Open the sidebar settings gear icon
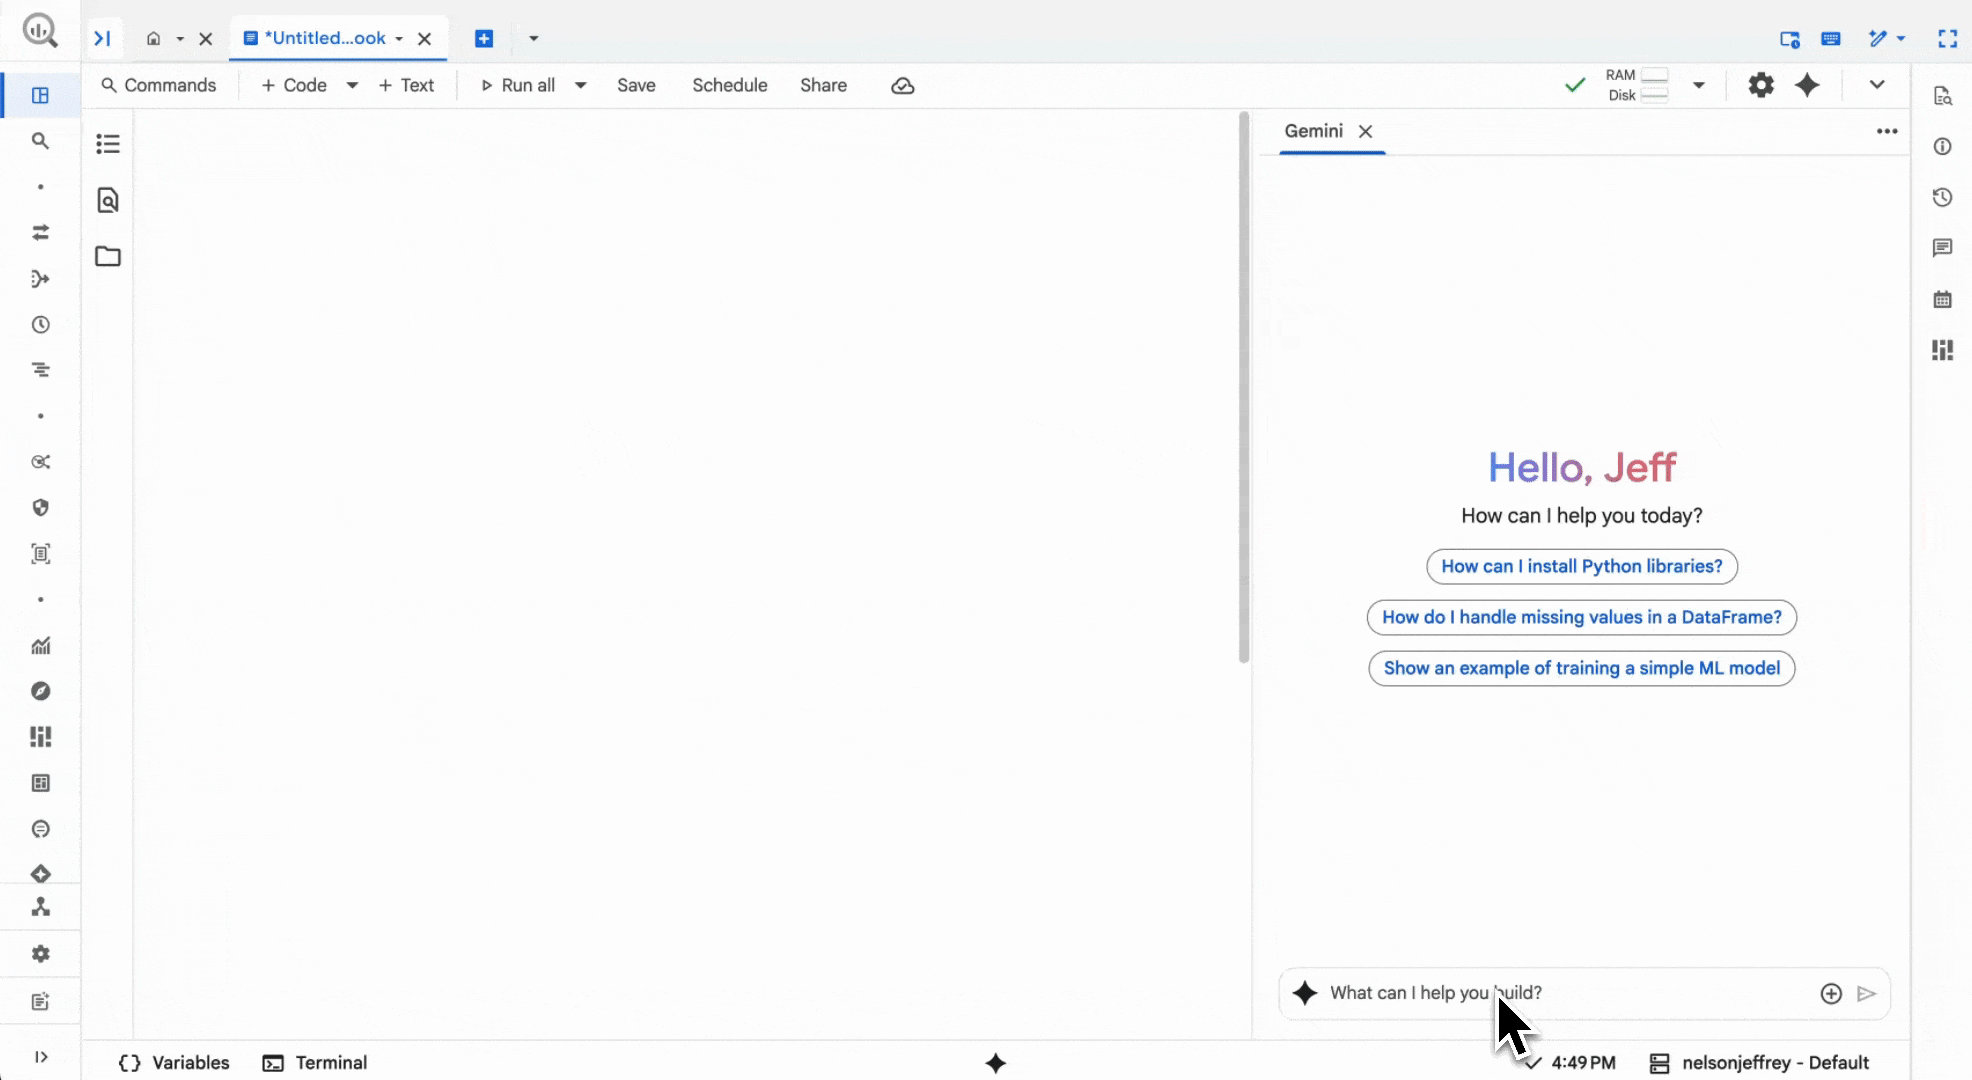 click(40, 954)
